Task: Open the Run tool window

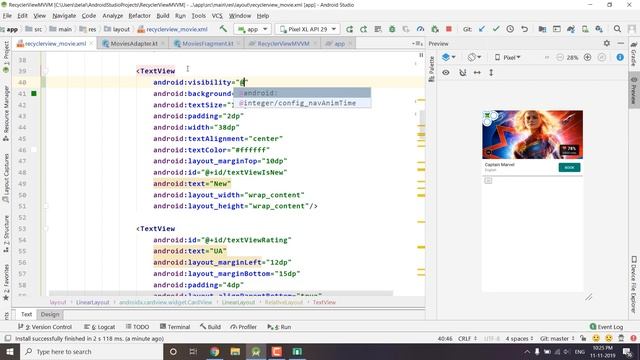Action: point(279,327)
